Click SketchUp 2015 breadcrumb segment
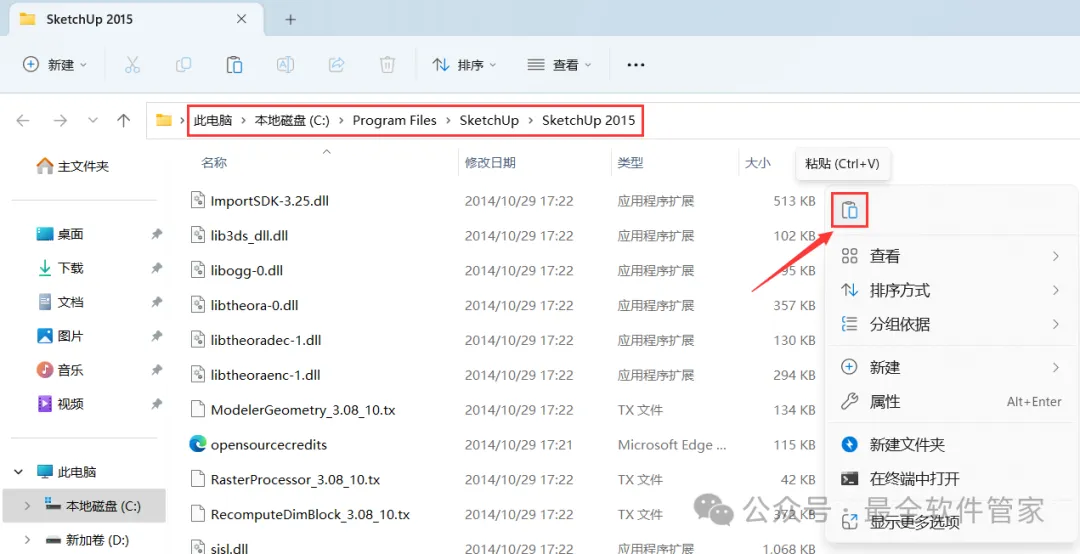 (589, 121)
